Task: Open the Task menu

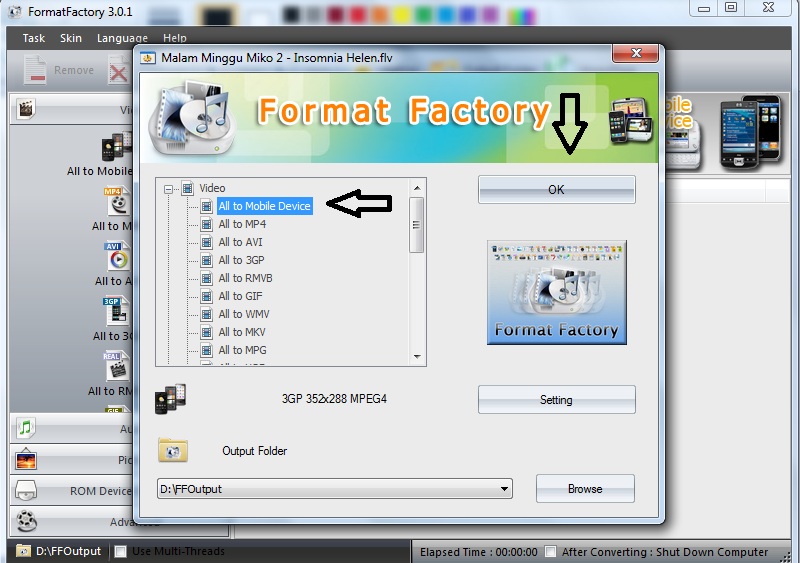Action: tap(34, 38)
